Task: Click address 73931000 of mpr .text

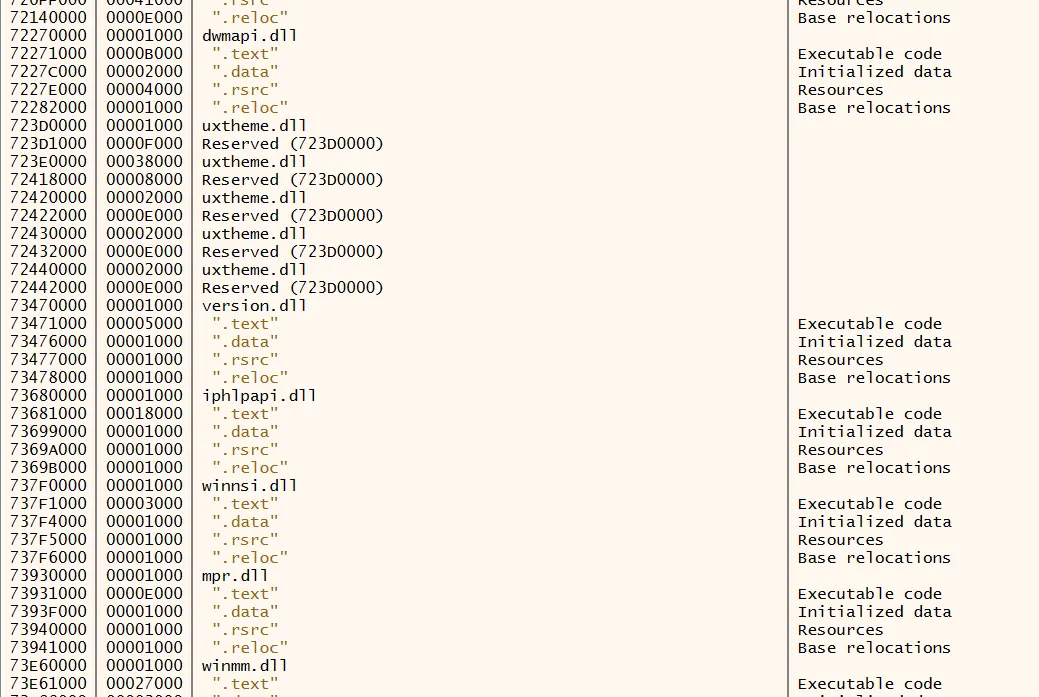Action: (48, 594)
